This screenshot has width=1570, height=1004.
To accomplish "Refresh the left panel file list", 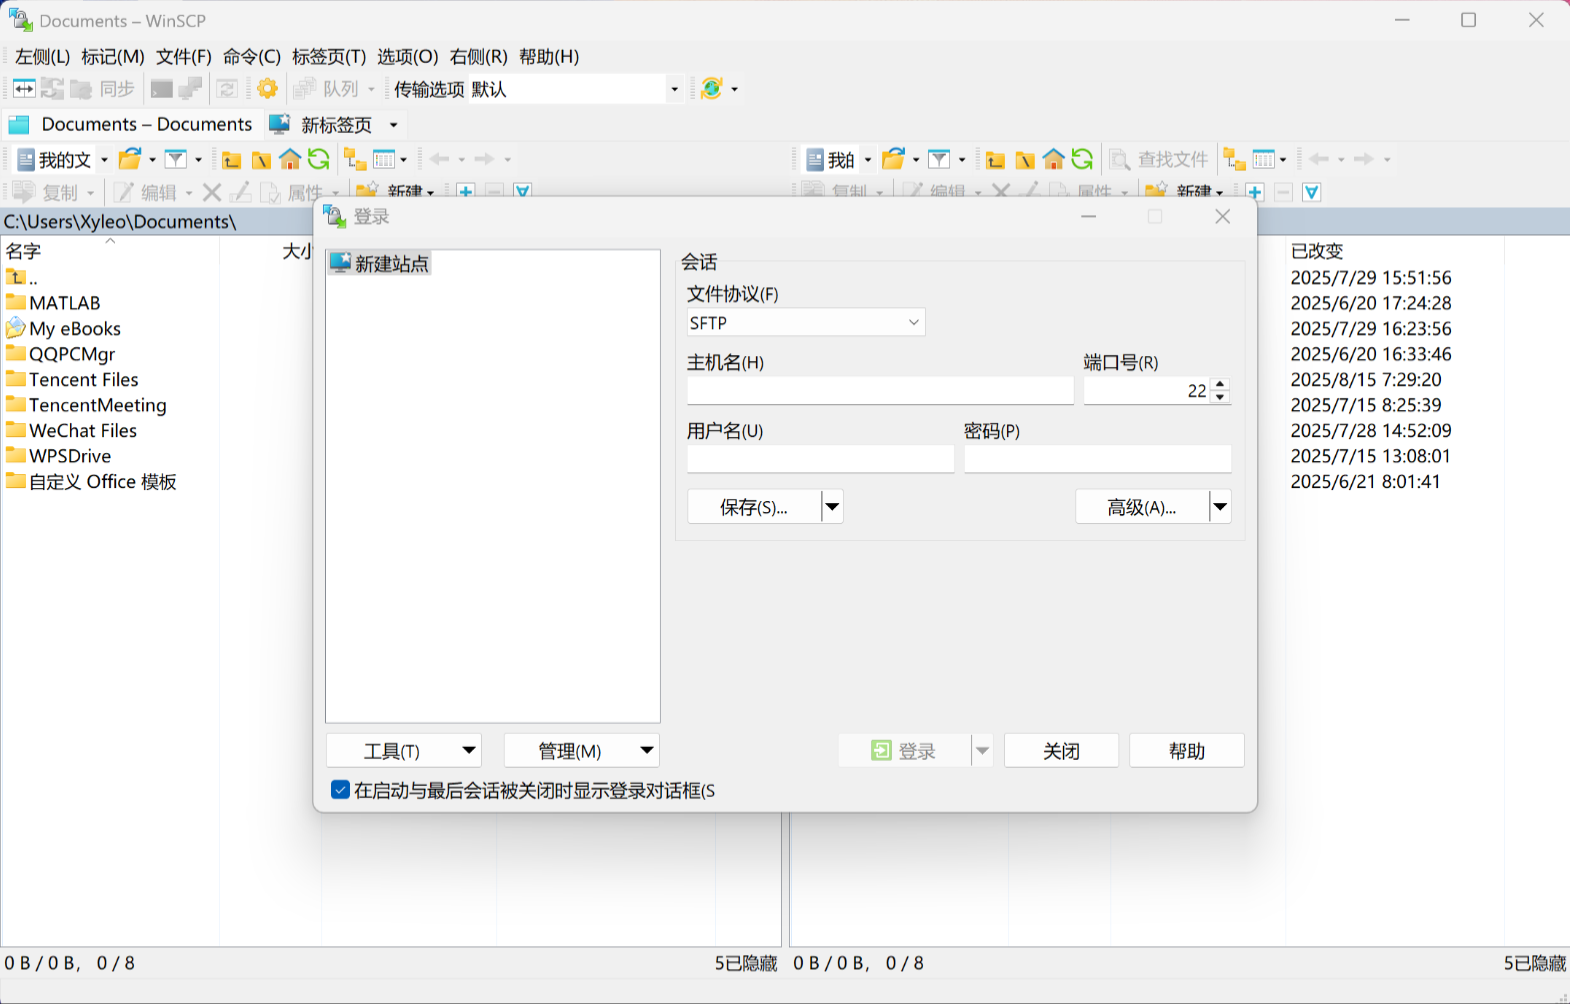I will tap(319, 160).
